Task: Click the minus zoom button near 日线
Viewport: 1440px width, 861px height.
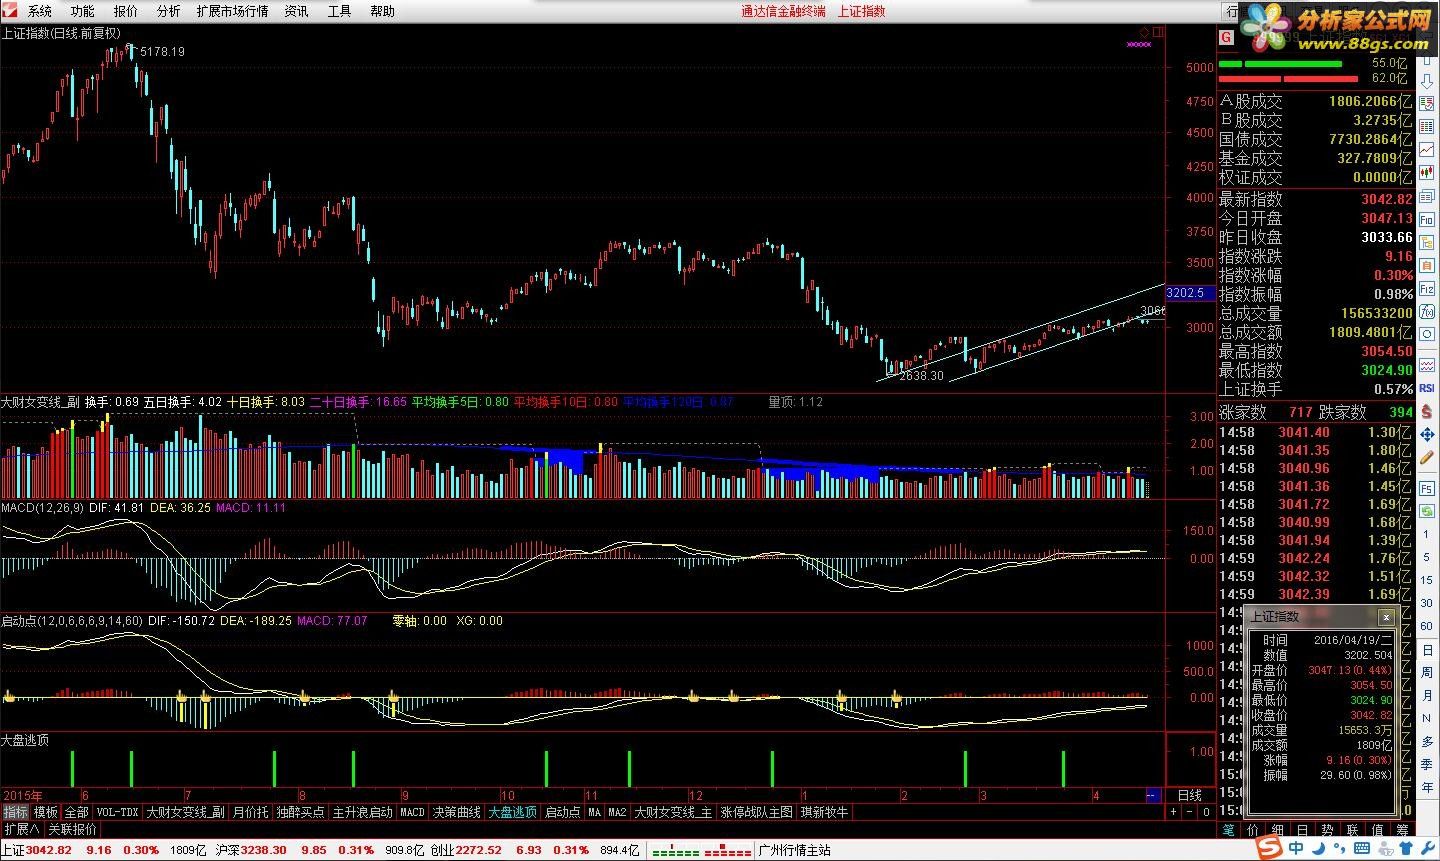Action: pos(1189,812)
